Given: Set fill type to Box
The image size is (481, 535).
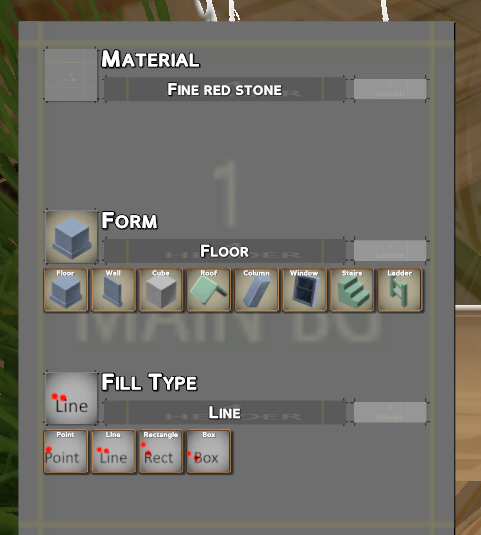Looking at the screenshot, I should pyautogui.click(x=209, y=451).
